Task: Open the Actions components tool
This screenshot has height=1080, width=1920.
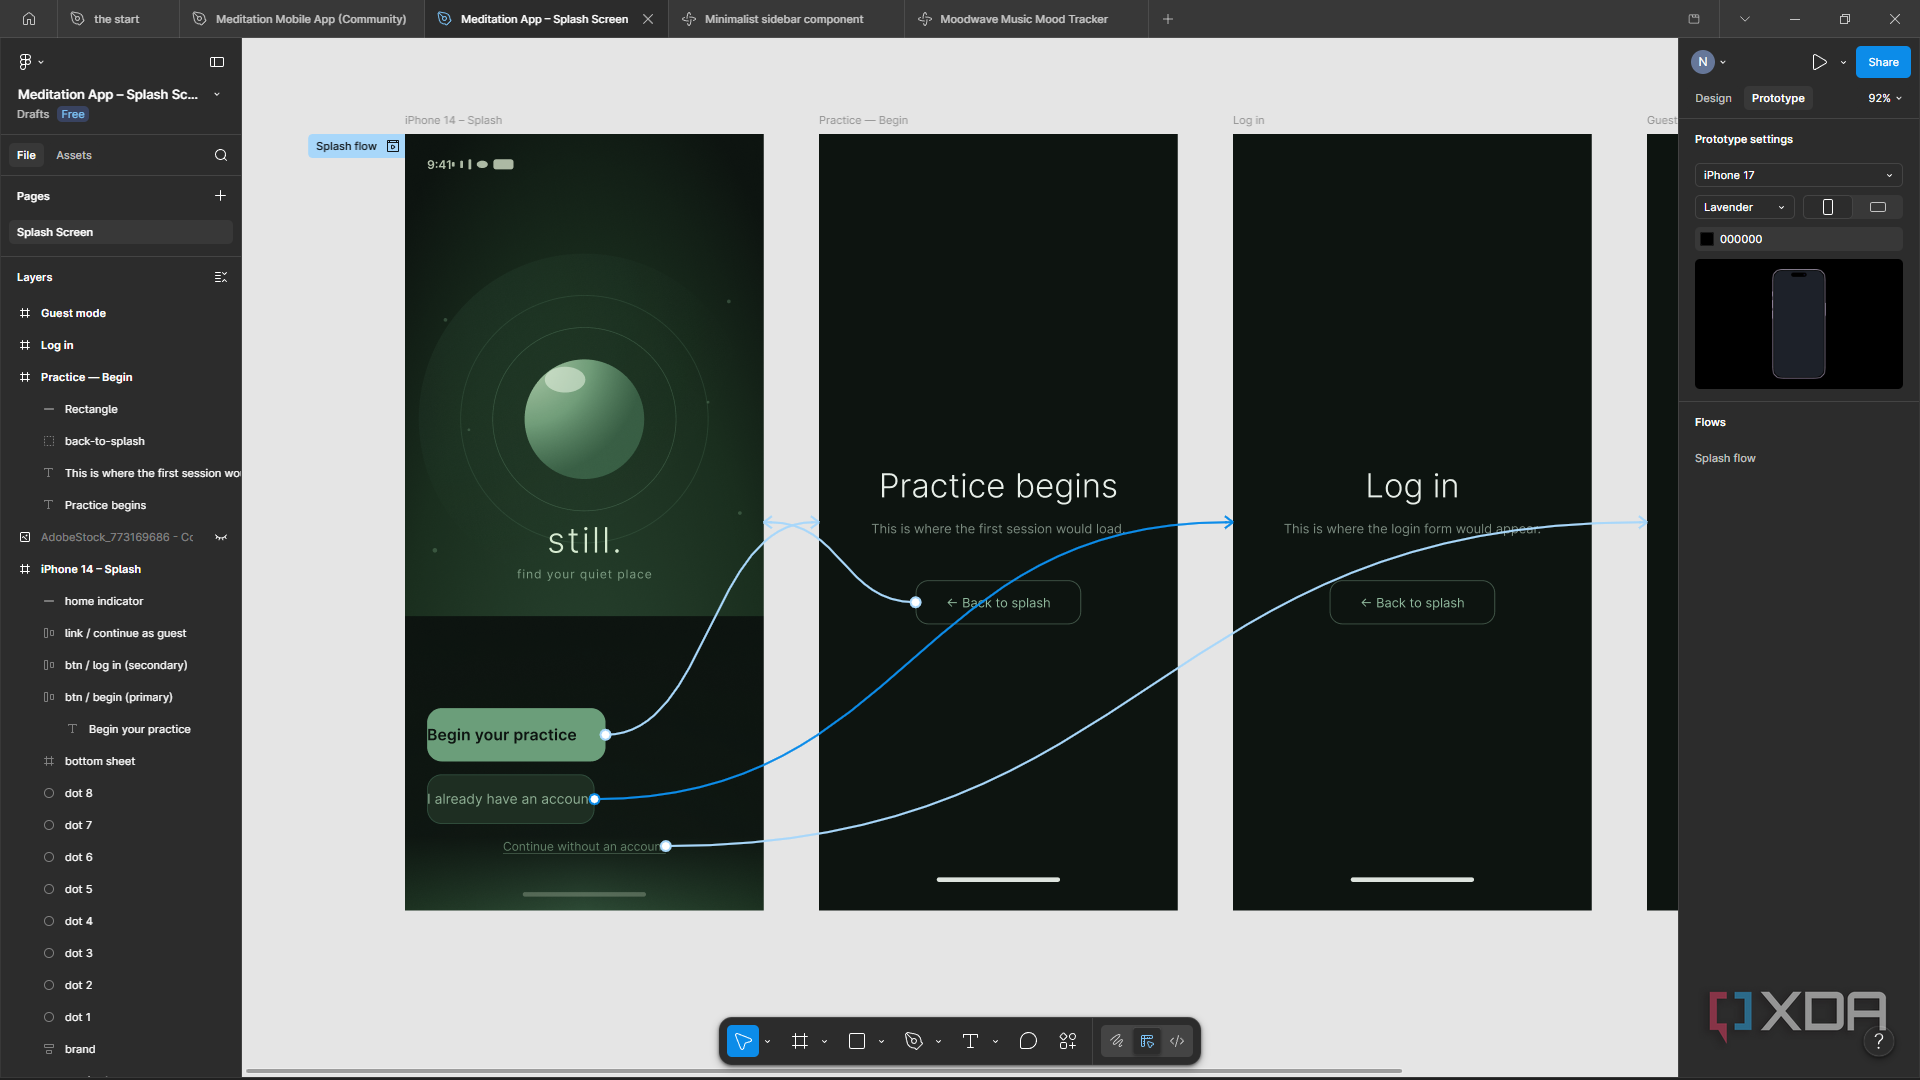Action: click(x=1068, y=1041)
